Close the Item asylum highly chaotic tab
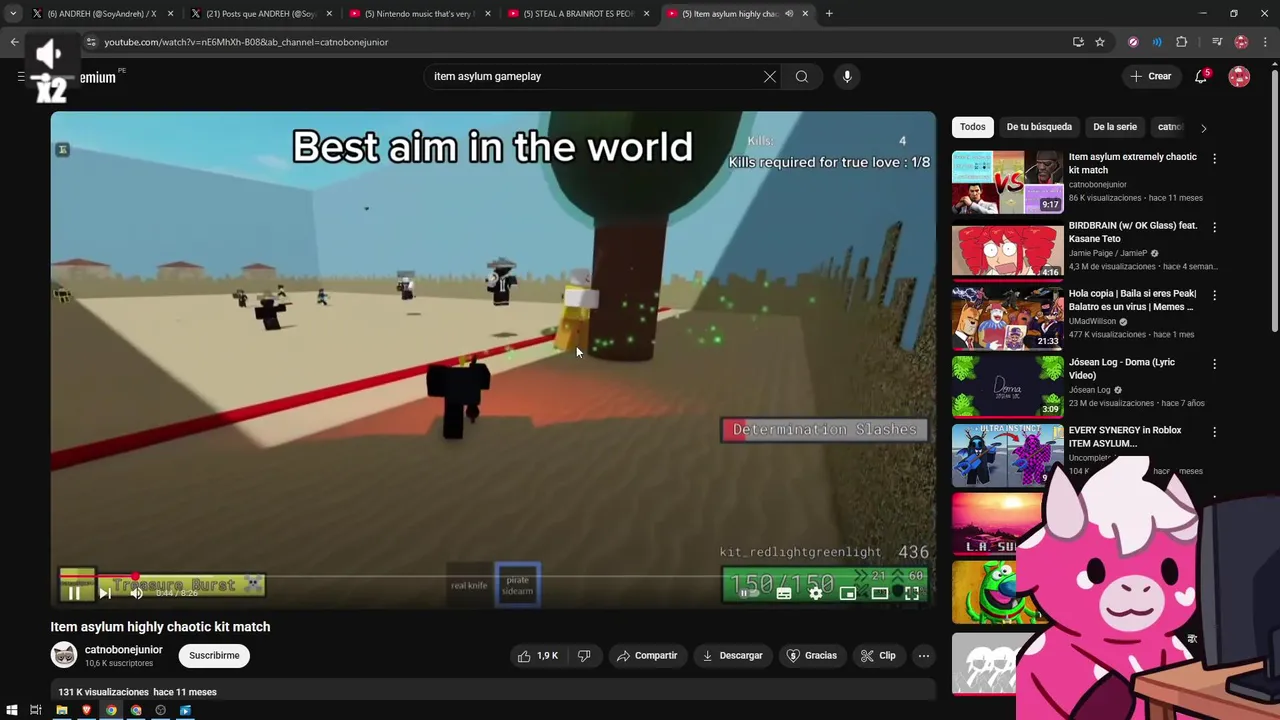1280x720 pixels. [805, 14]
